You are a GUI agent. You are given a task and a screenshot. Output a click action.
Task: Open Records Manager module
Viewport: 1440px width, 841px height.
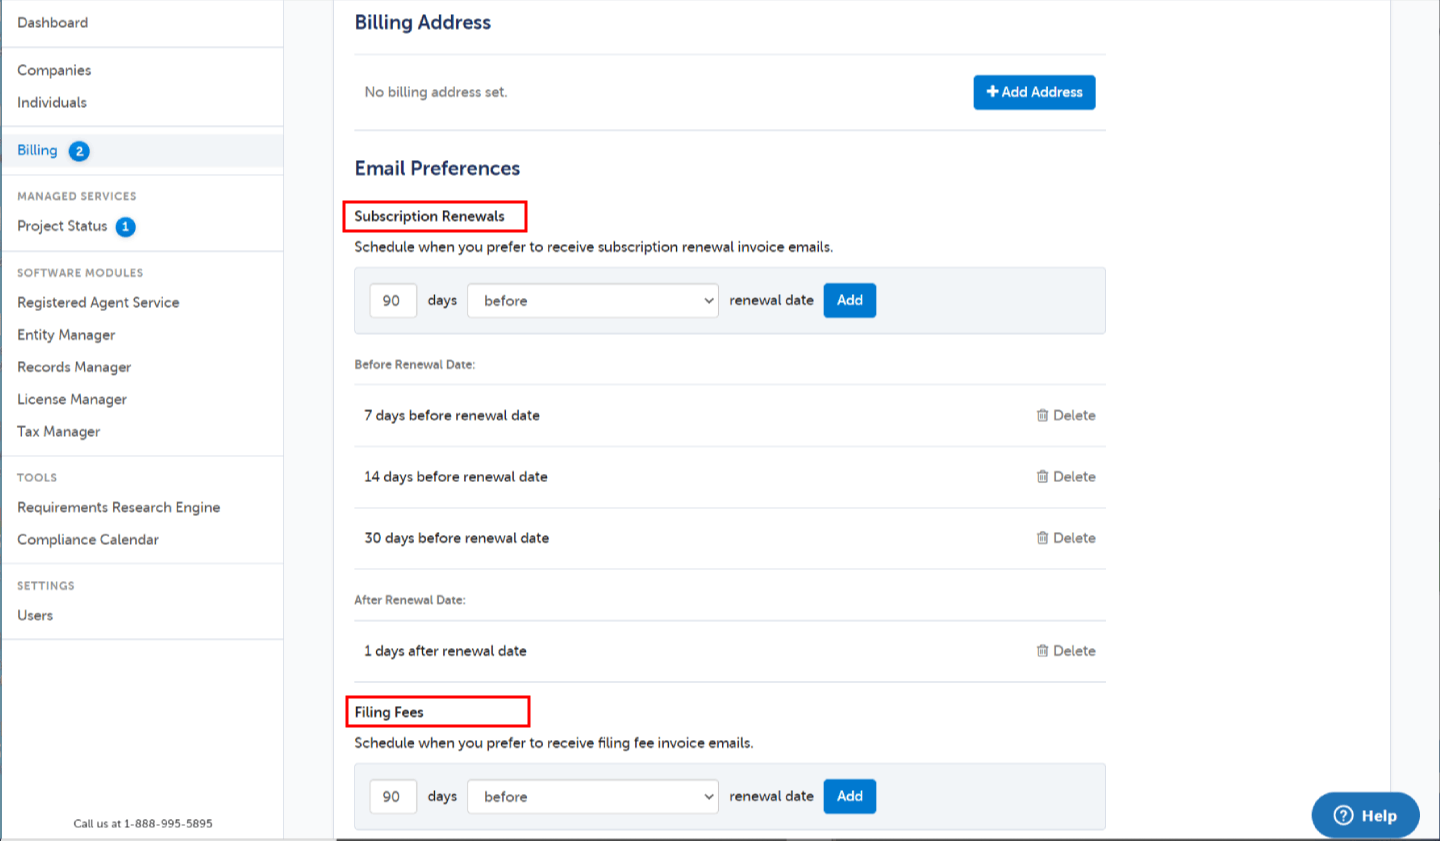pos(74,367)
